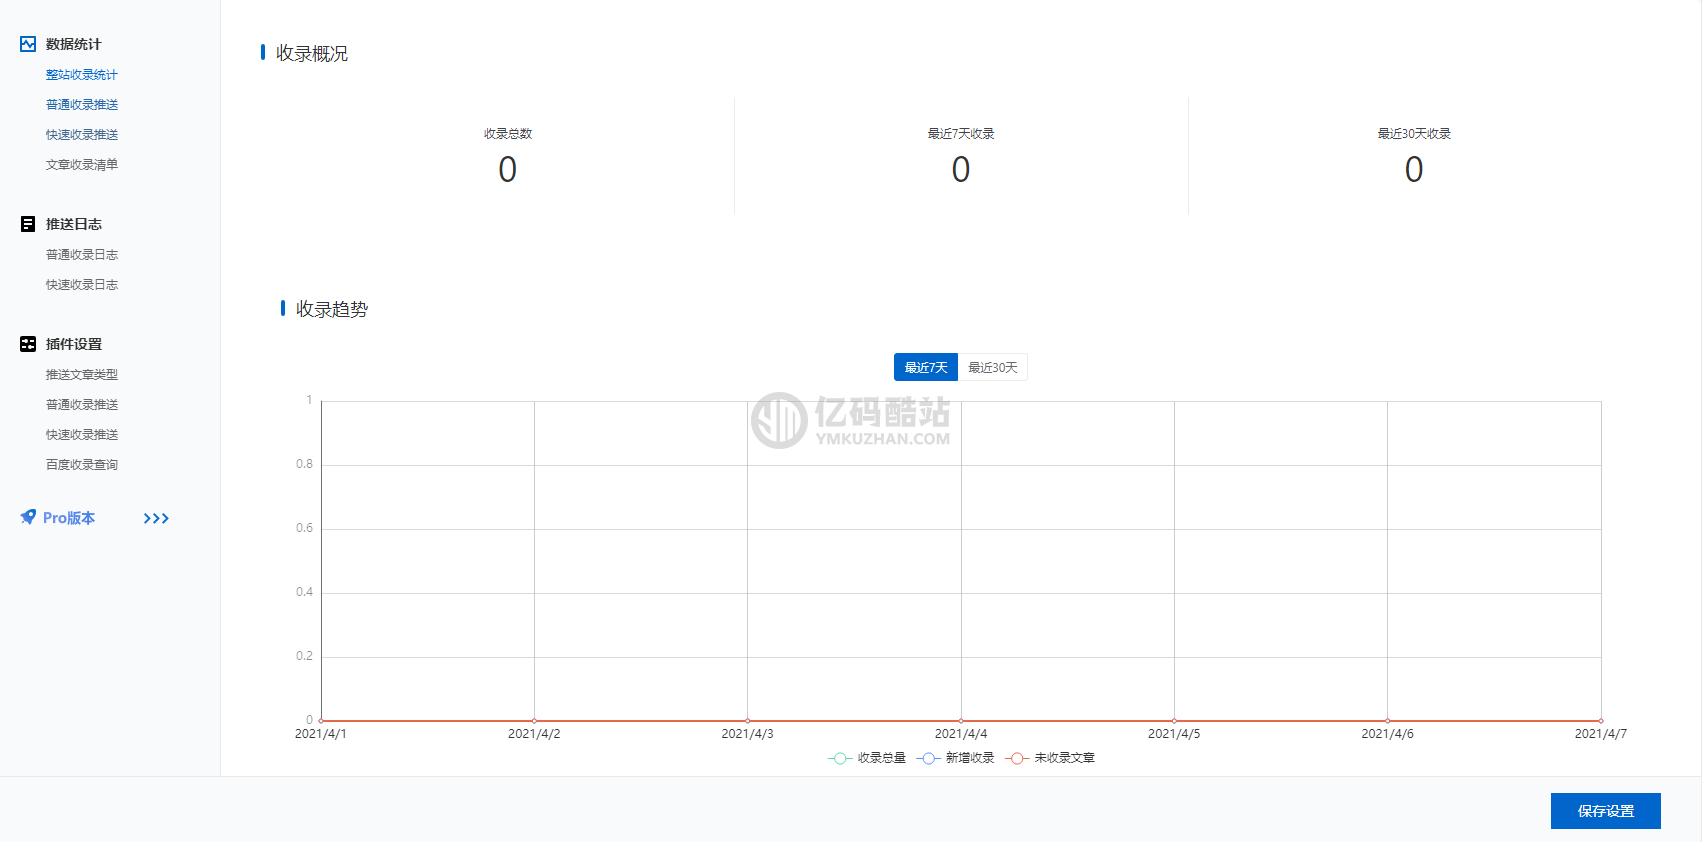Open 快速收录日志 page
The height and width of the screenshot is (842, 1702).
click(x=82, y=285)
